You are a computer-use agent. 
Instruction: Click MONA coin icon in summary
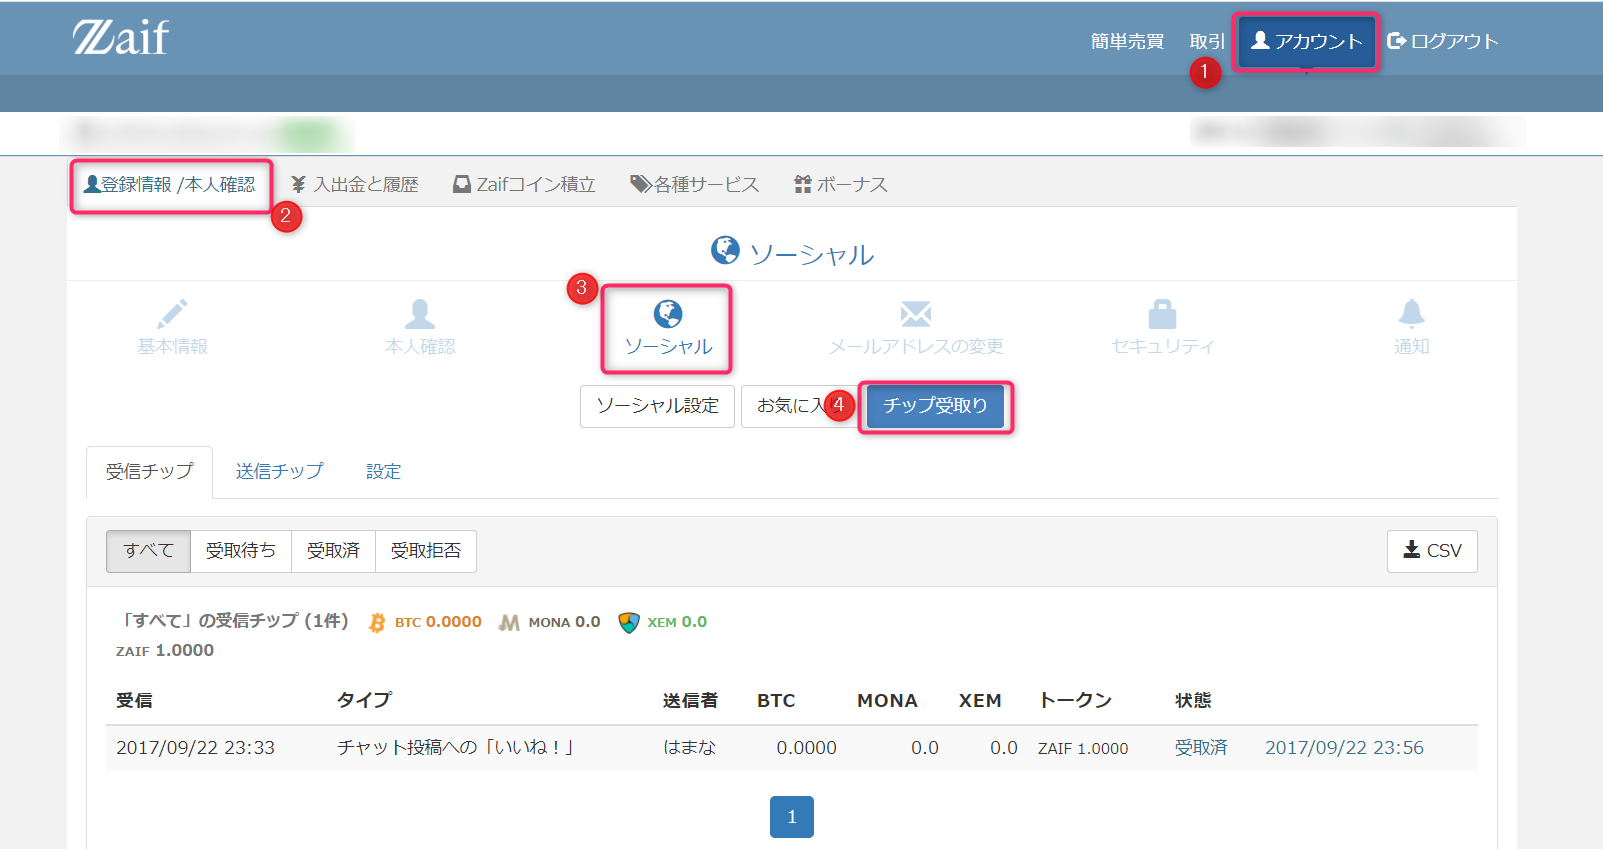coord(509,623)
